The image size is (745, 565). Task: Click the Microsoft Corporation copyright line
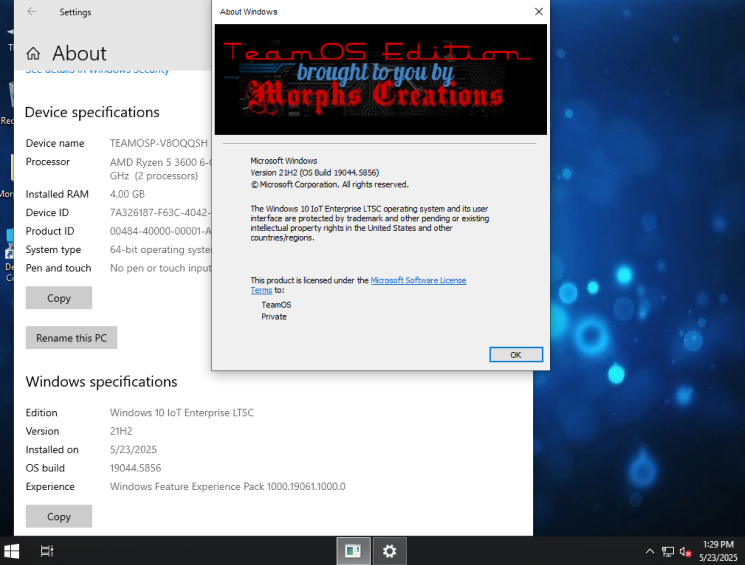click(329, 184)
